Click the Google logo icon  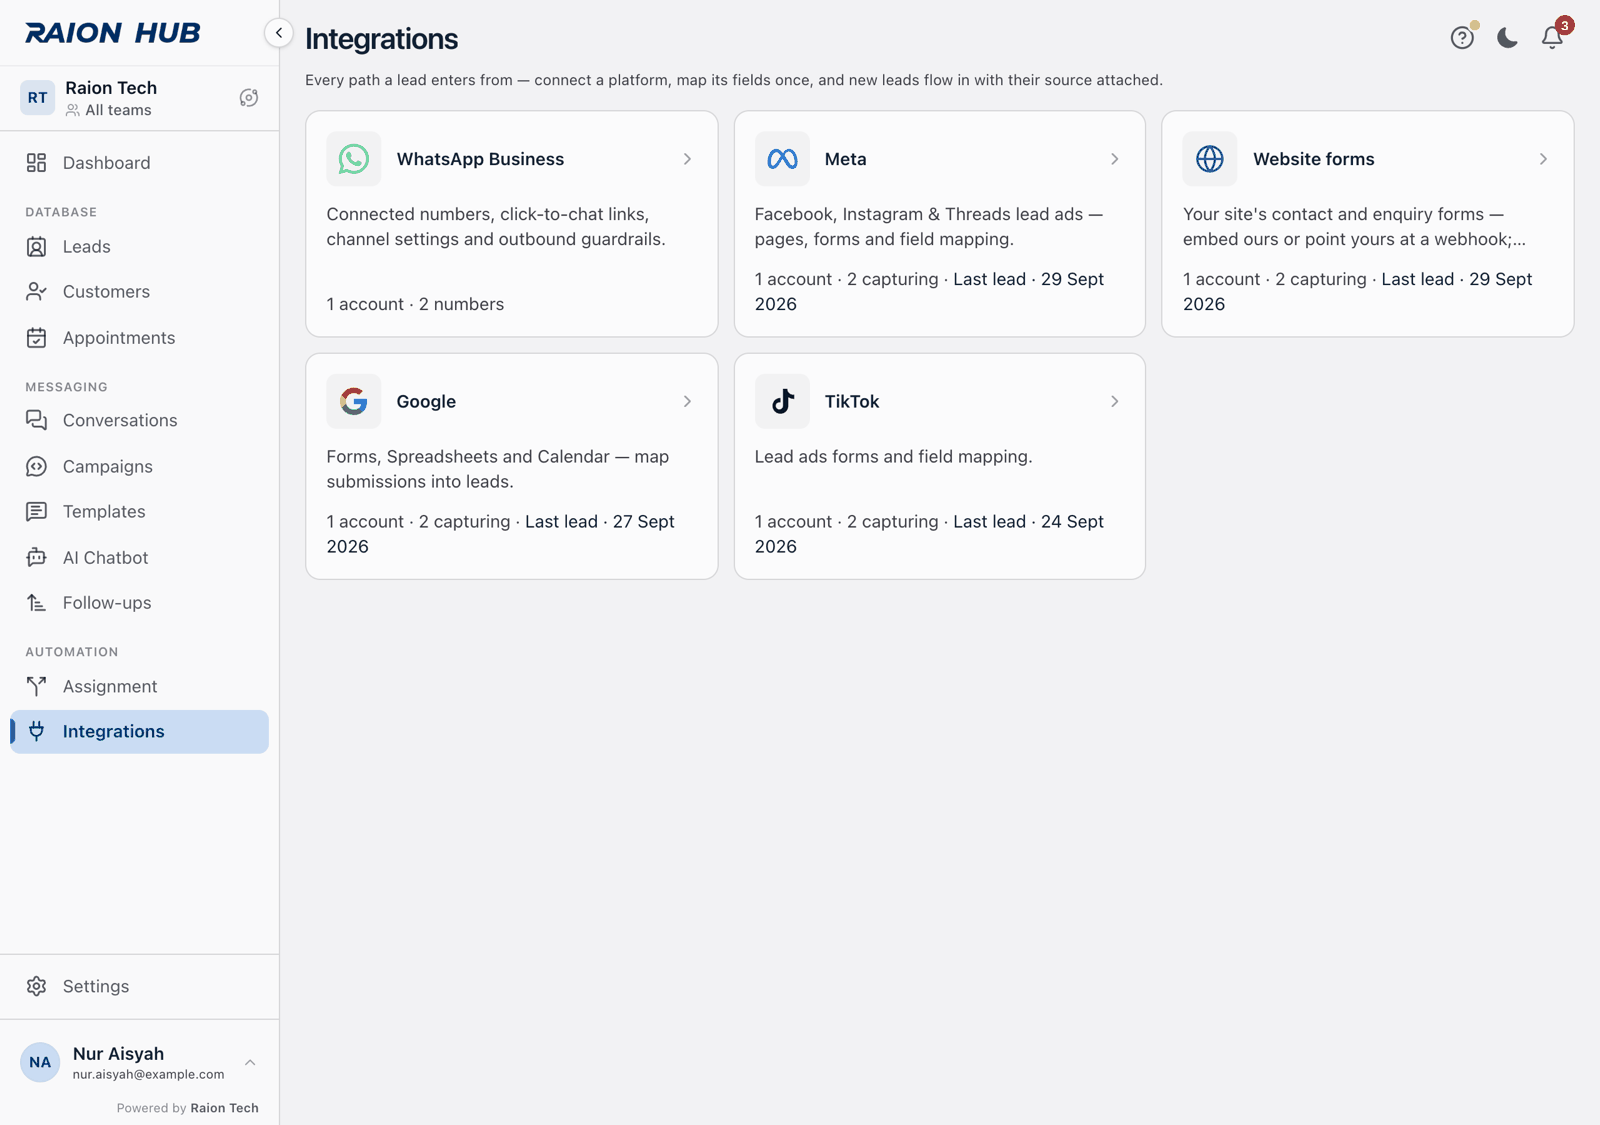coord(354,401)
